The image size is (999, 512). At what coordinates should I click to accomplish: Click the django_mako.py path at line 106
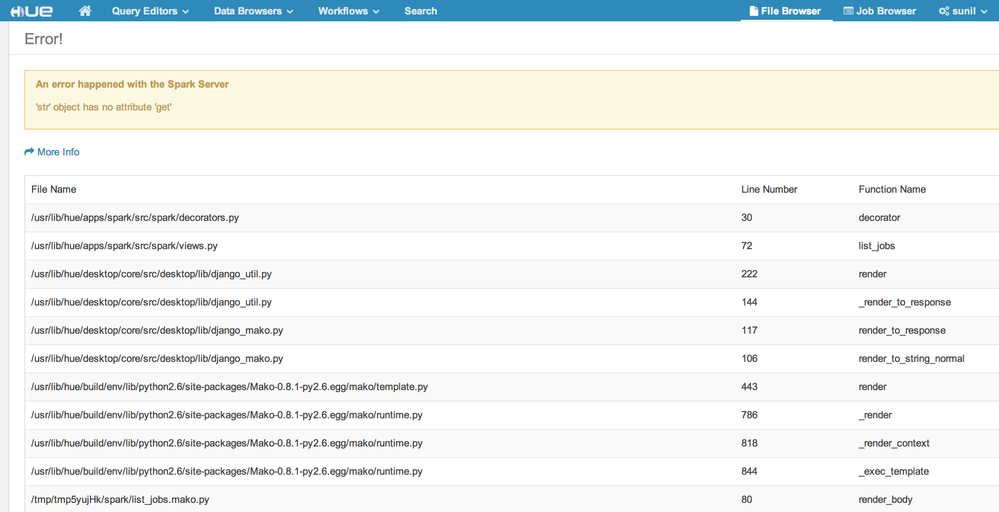coord(157,359)
